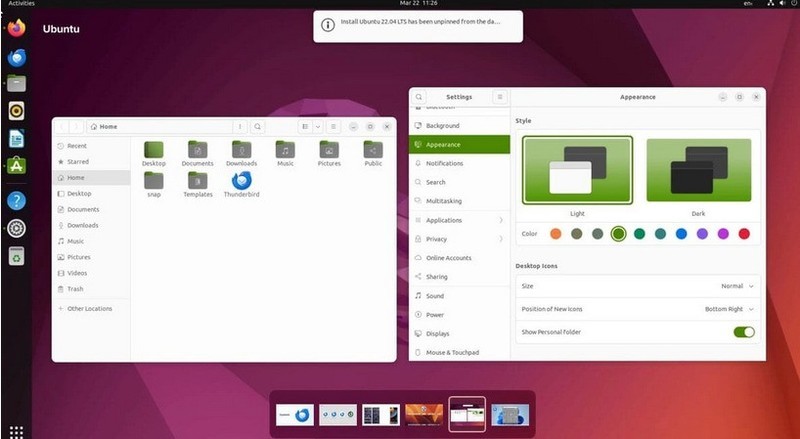Select the Light style option
This screenshot has width=800, height=439.
point(578,170)
